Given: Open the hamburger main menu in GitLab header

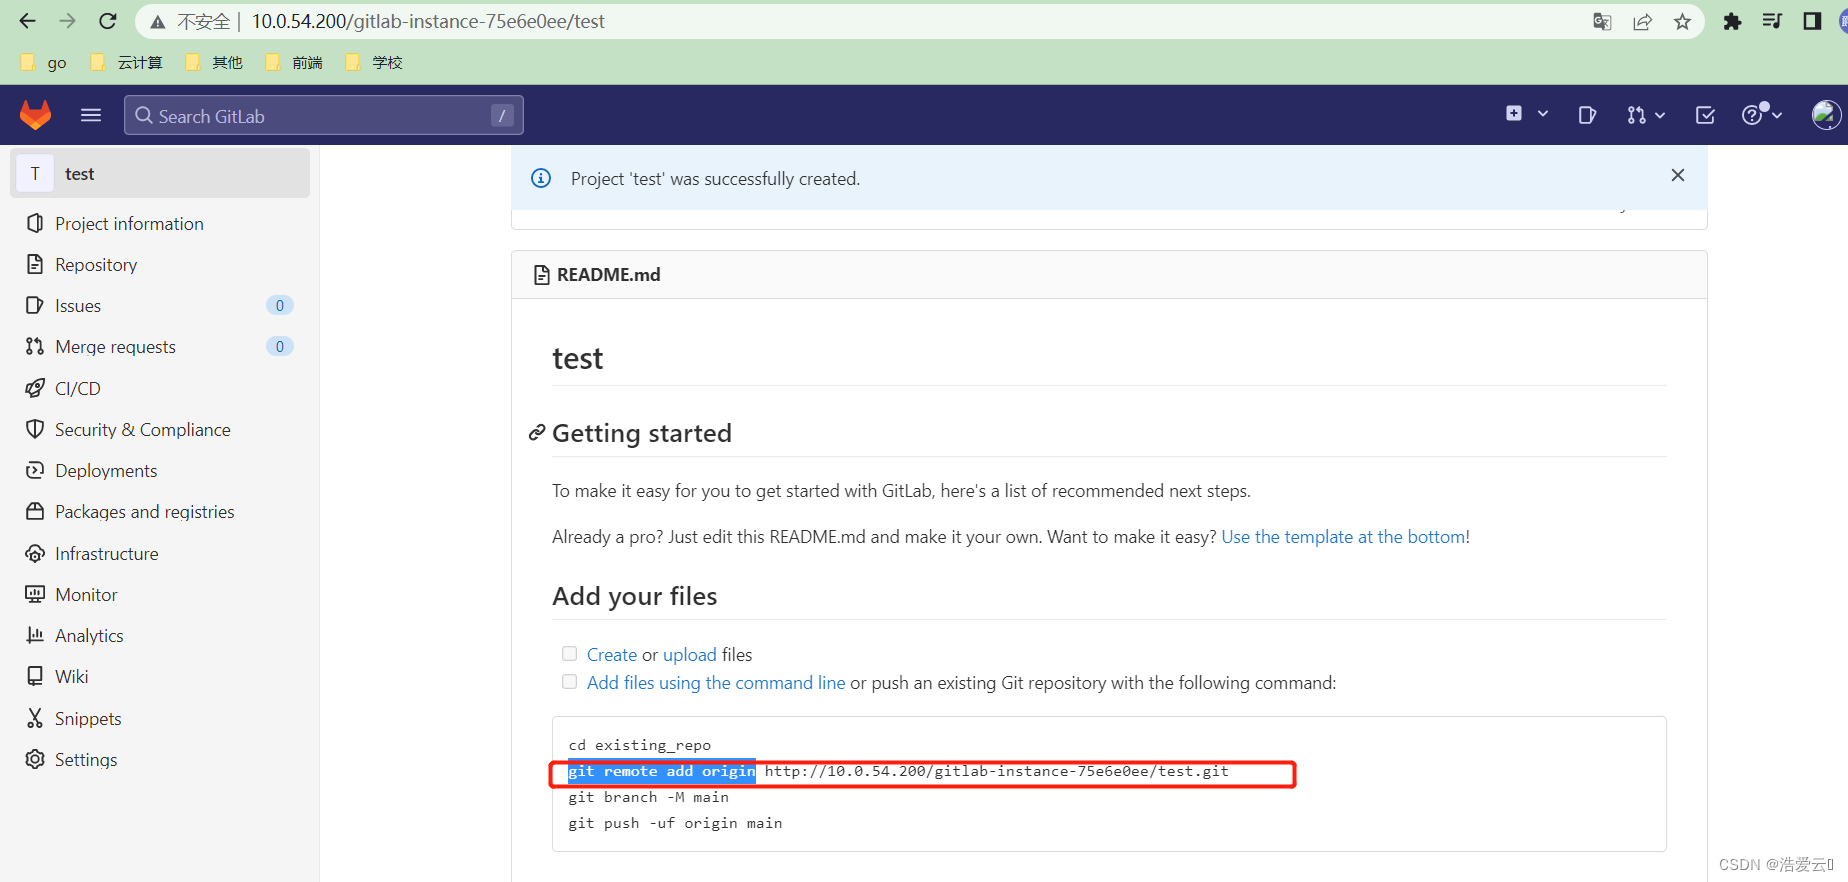Looking at the screenshot, I should tap(91, 115).
